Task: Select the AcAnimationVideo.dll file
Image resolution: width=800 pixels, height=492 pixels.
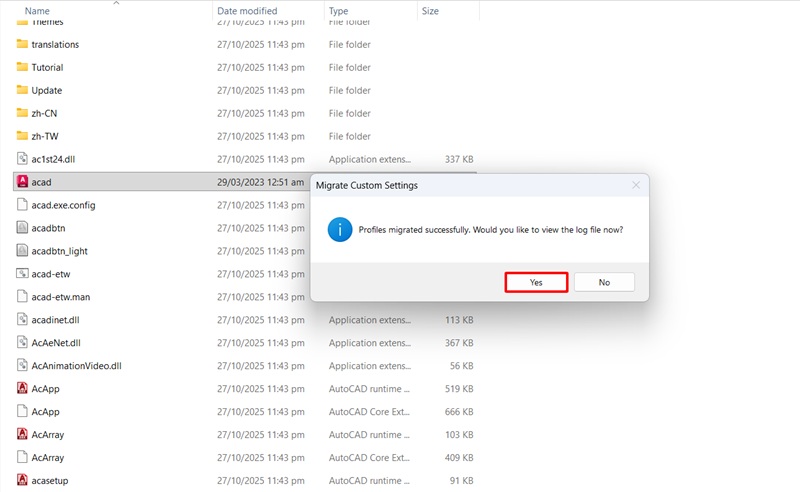Action: (76, 366)
